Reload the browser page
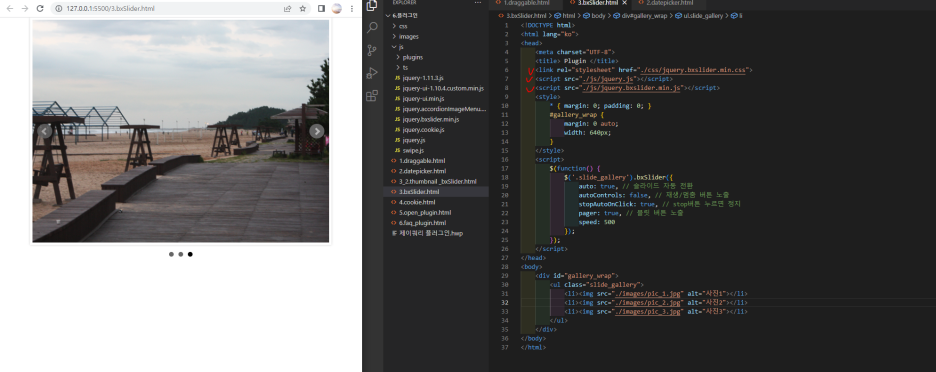The height and width of the screenshot is (372, 936). coord(40,8)
